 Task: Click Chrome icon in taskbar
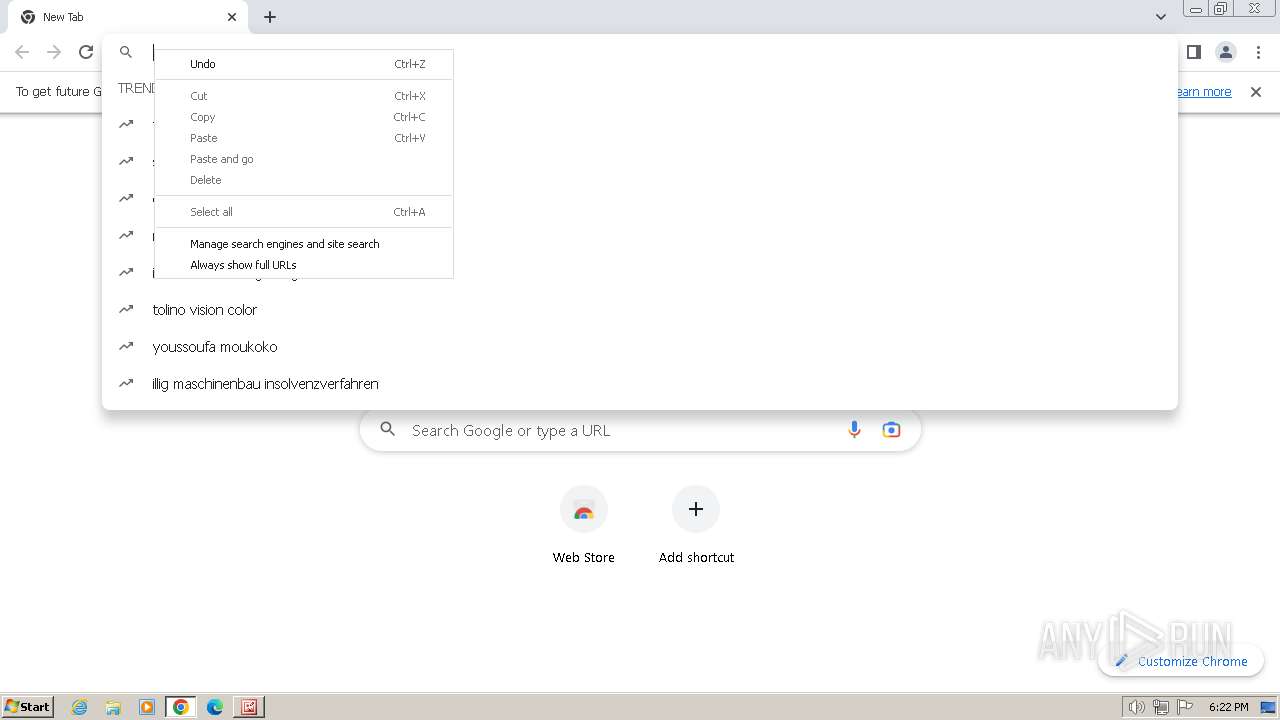[x=181, y=707]
